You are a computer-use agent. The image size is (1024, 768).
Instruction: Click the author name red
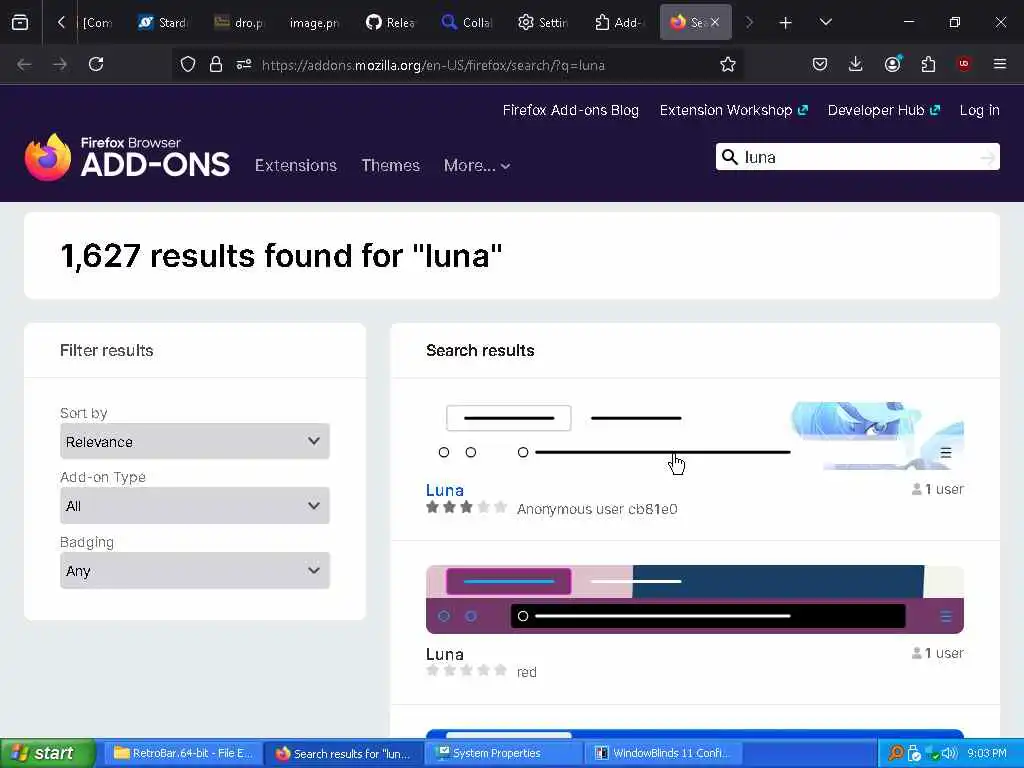pos(526,672)
